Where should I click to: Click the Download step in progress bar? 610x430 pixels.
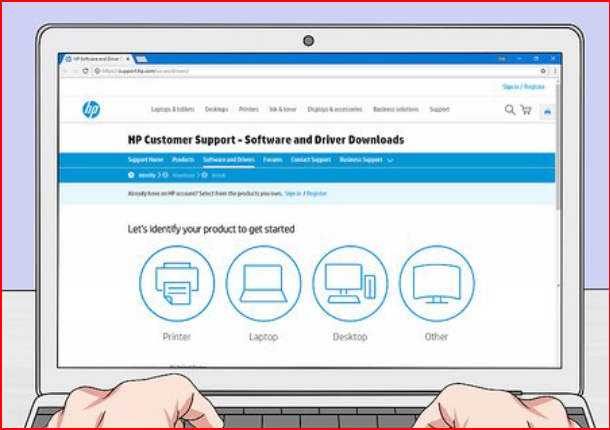(183, 176)
